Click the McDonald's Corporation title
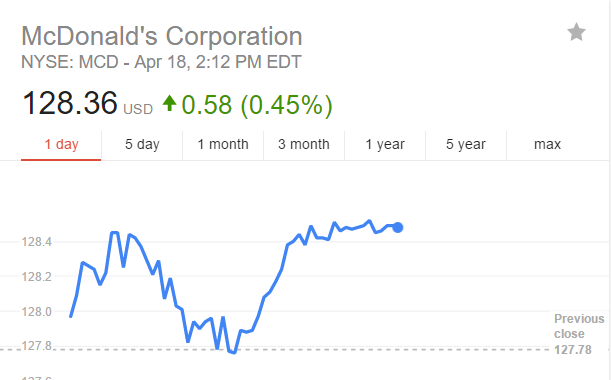The width and height of the screenshot is (611, 380). tap(162, 36)
